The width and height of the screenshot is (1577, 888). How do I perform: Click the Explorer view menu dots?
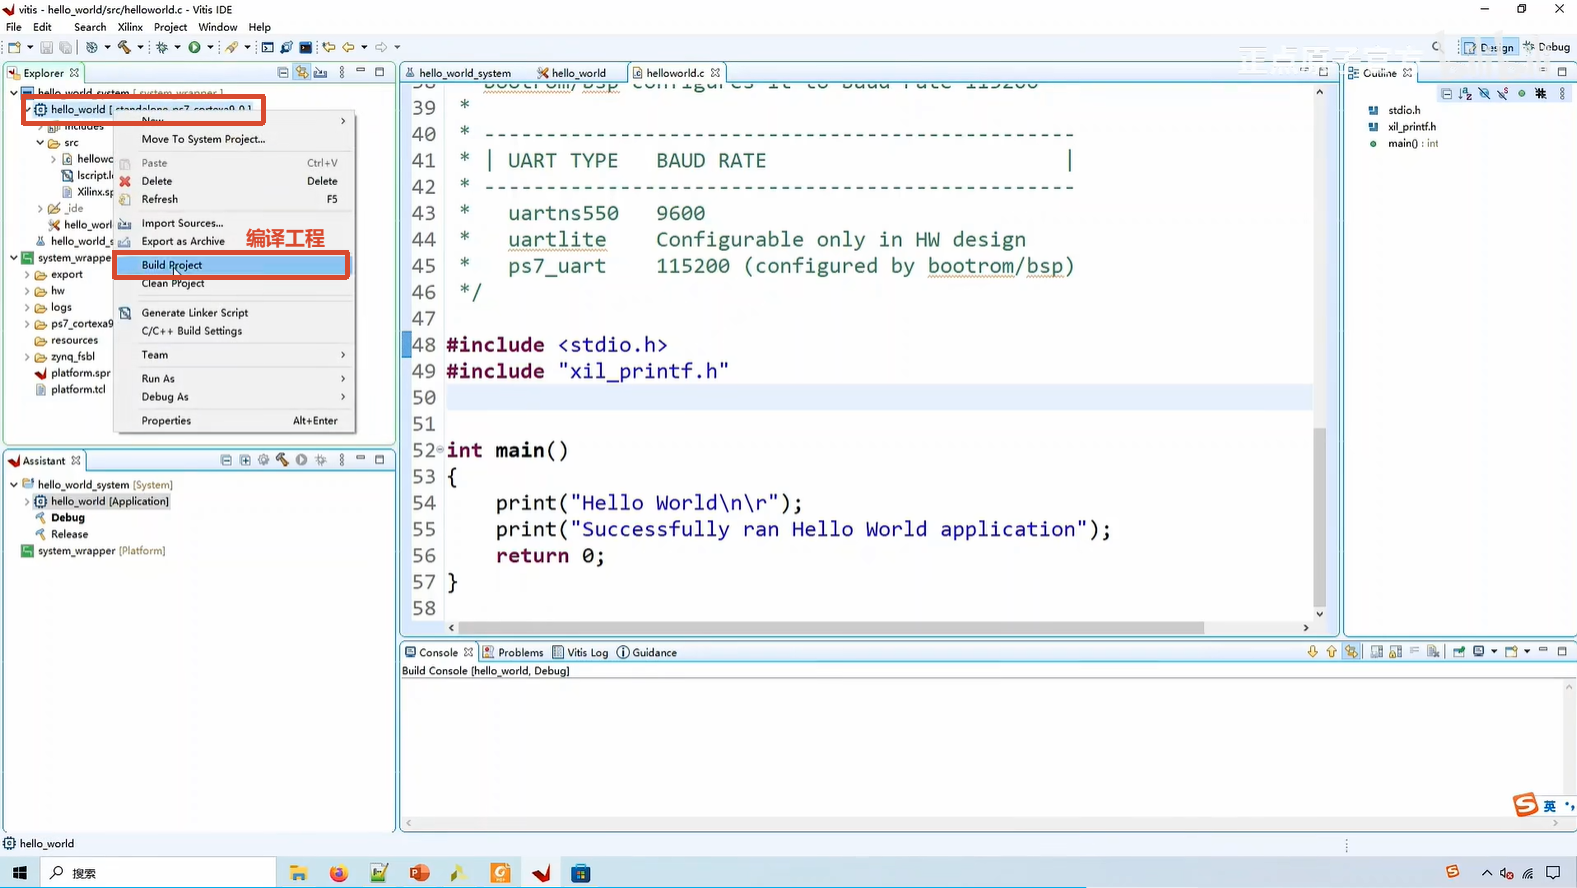pos(342,72)
